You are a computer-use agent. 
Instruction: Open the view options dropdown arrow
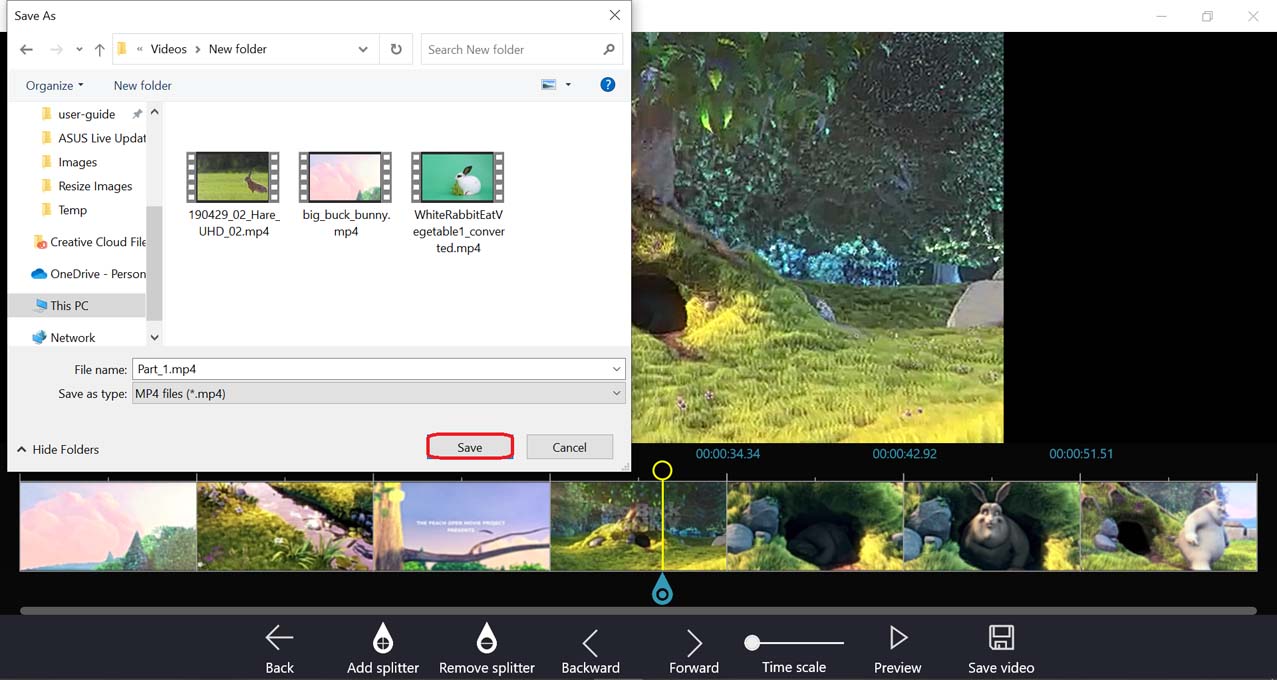coord(568,85)
